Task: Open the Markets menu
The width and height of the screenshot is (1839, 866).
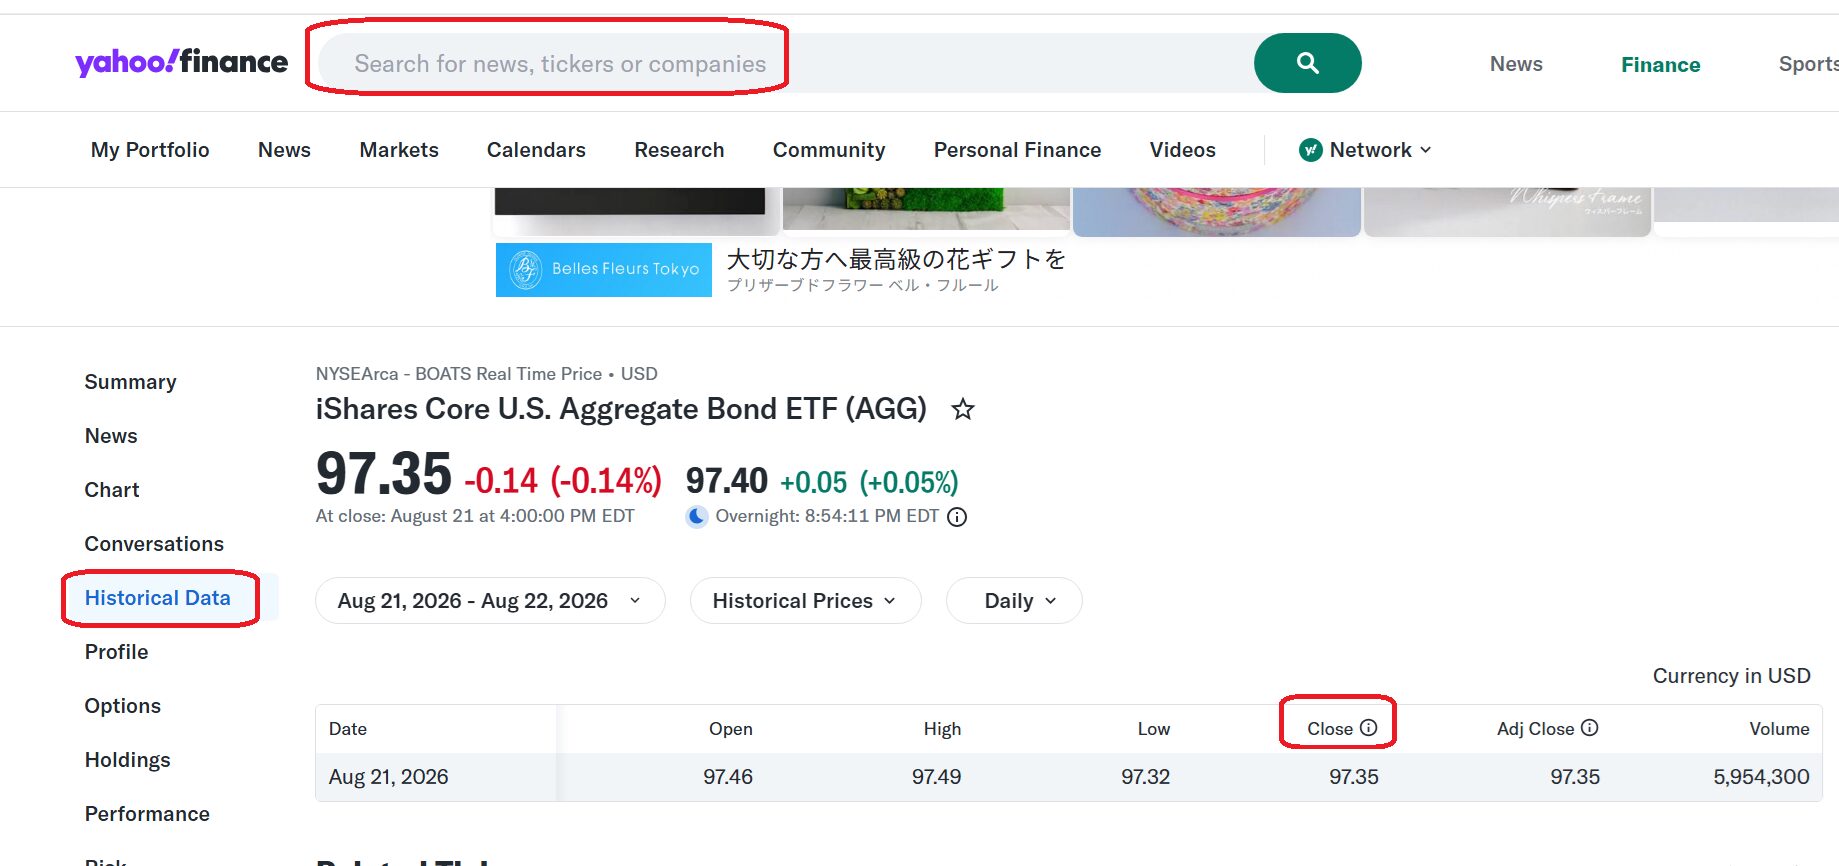Action: (399, 150)
